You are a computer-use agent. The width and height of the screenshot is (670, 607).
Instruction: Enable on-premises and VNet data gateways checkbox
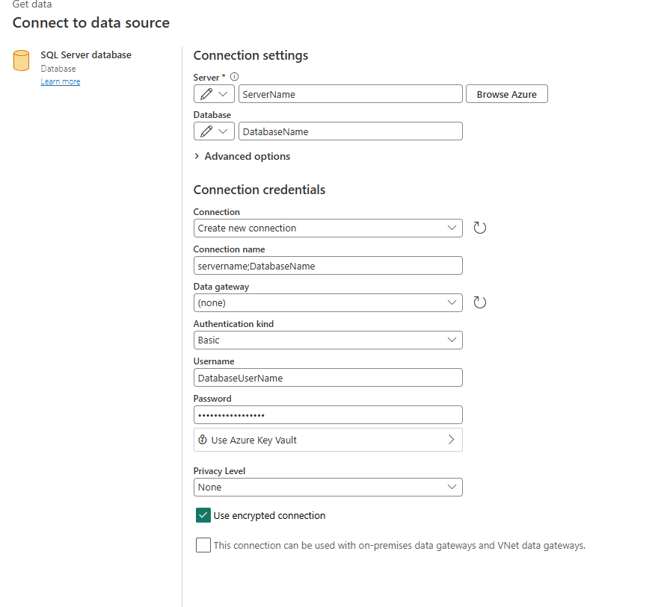[203, 545]
